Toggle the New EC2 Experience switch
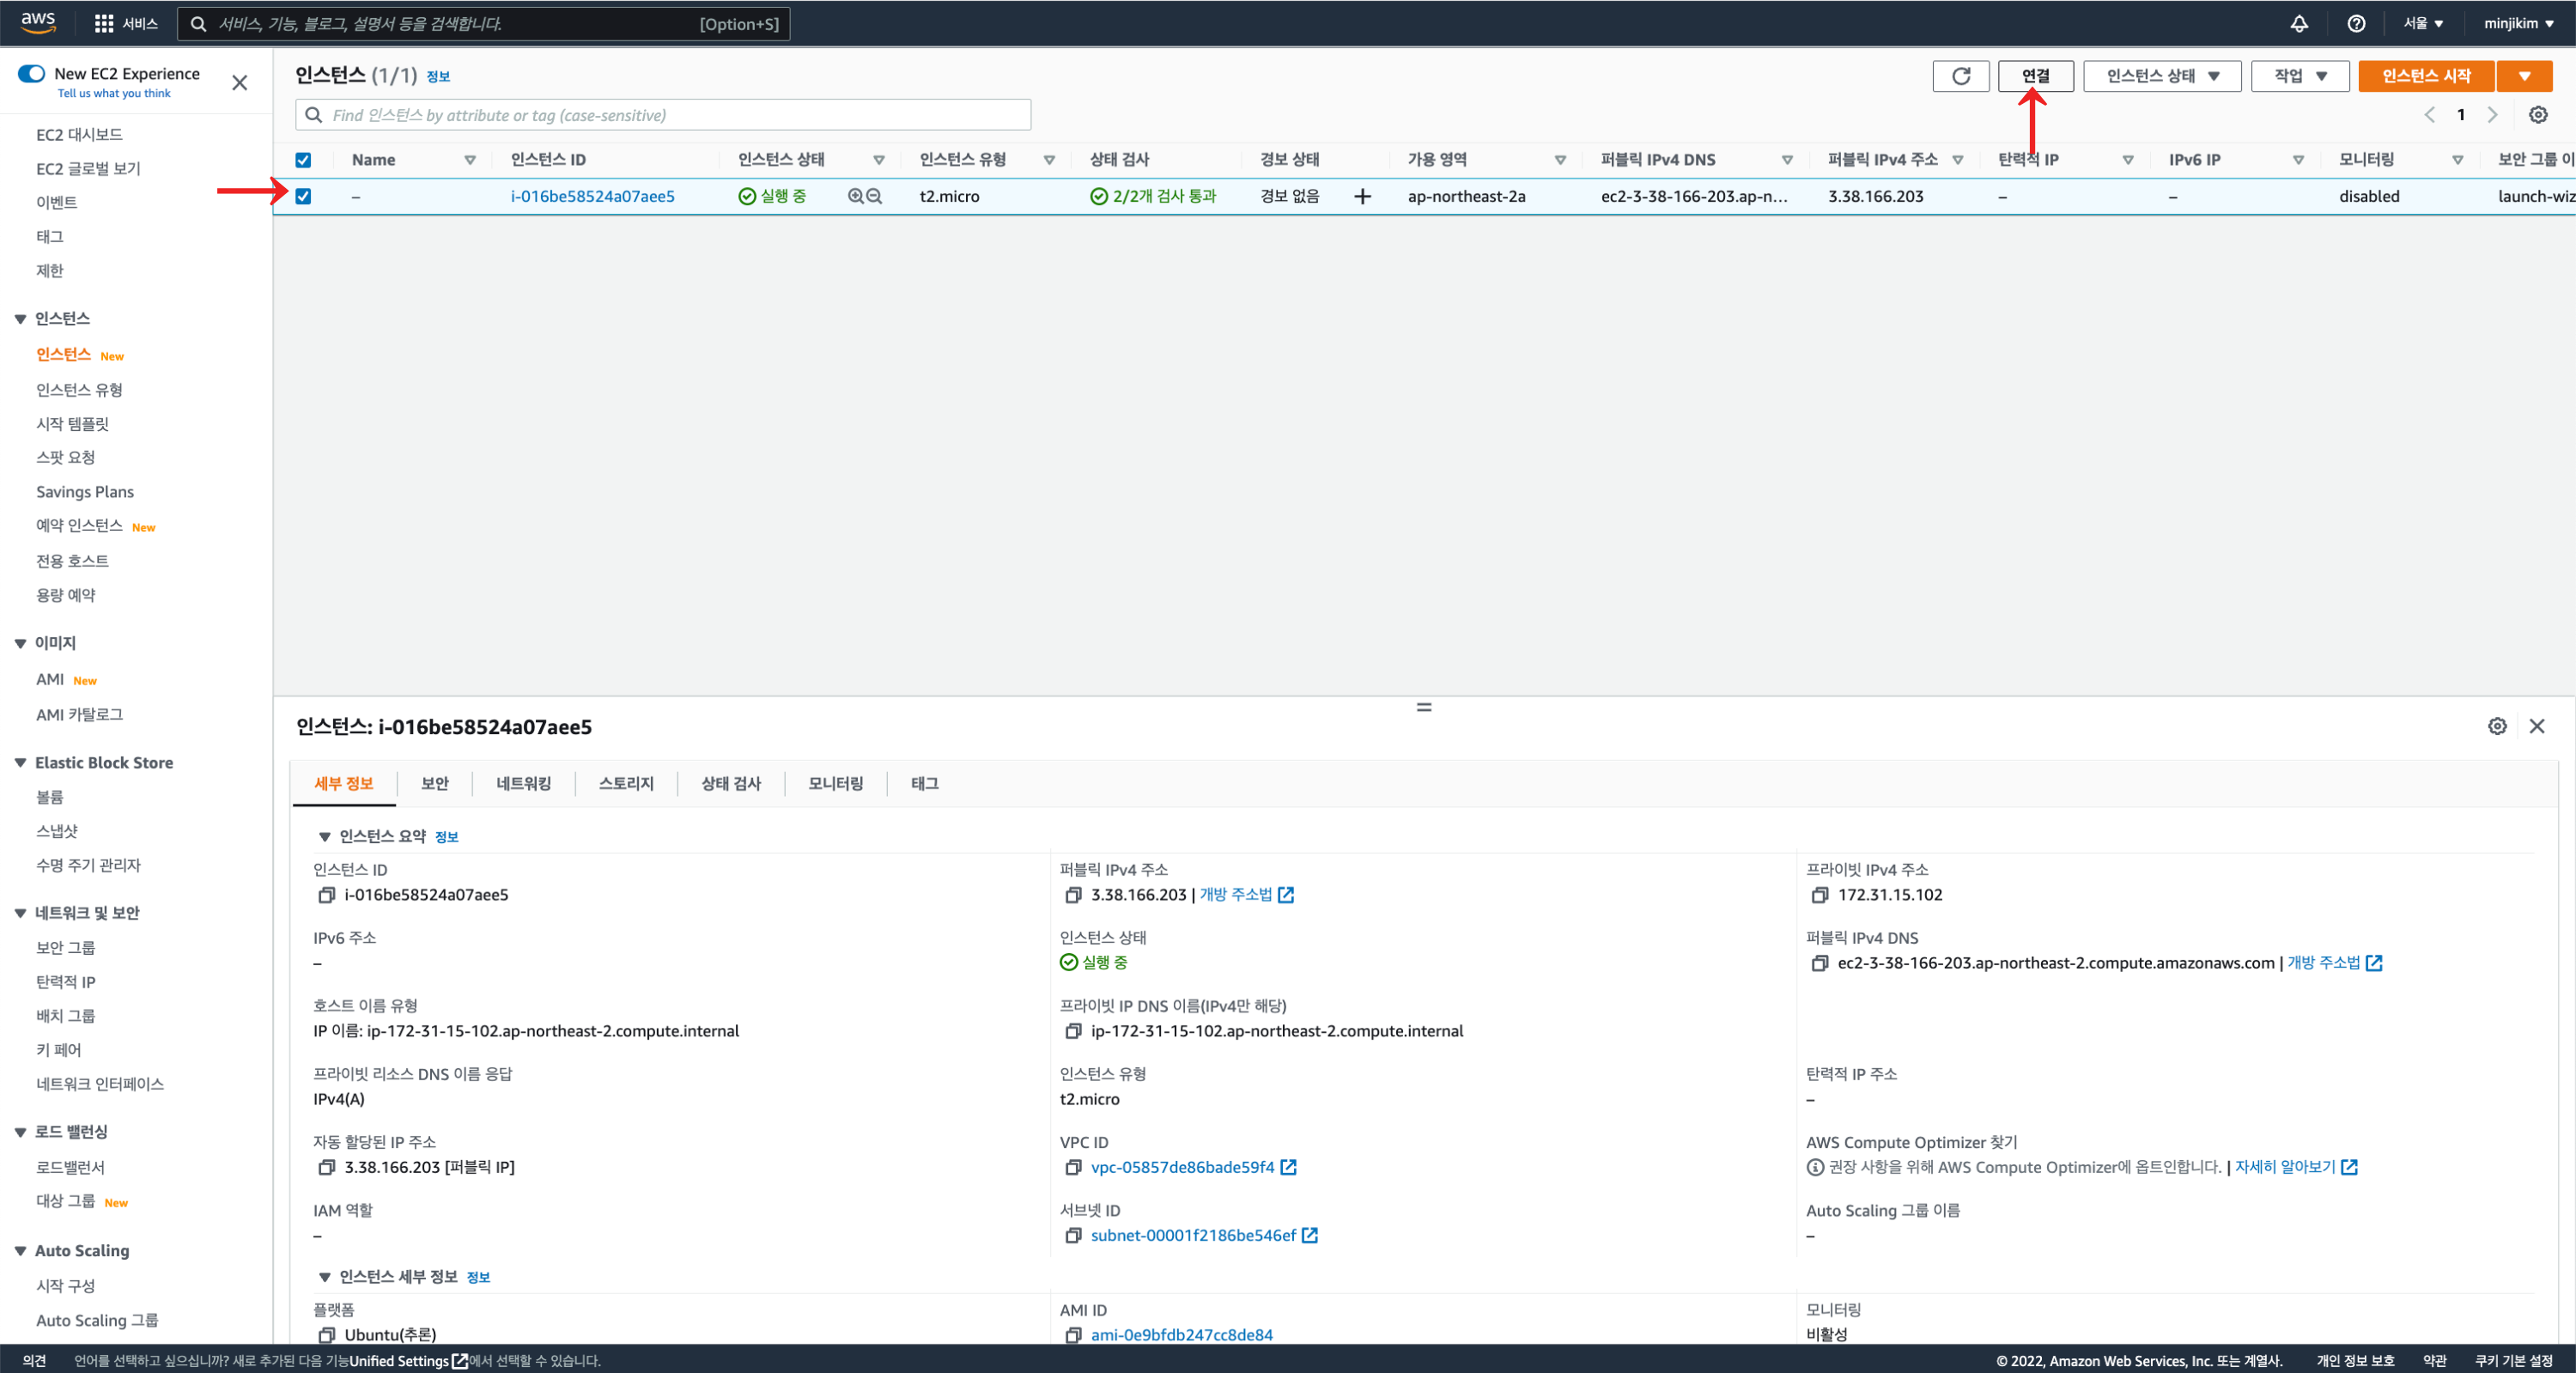 32,73
